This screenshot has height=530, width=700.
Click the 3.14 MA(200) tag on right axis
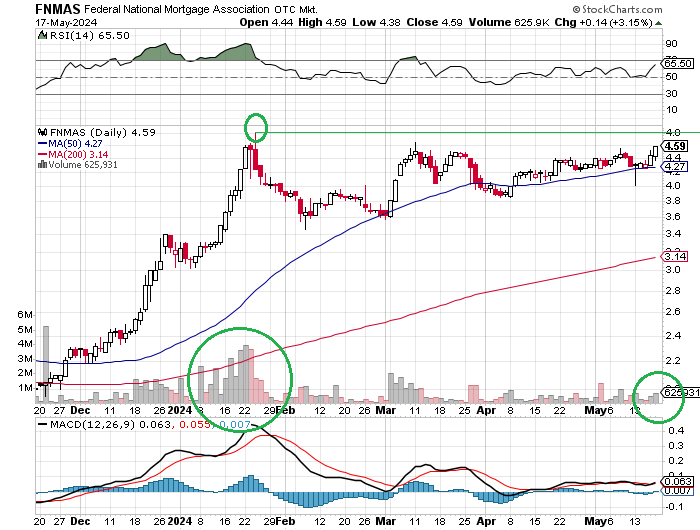[675, 256]
